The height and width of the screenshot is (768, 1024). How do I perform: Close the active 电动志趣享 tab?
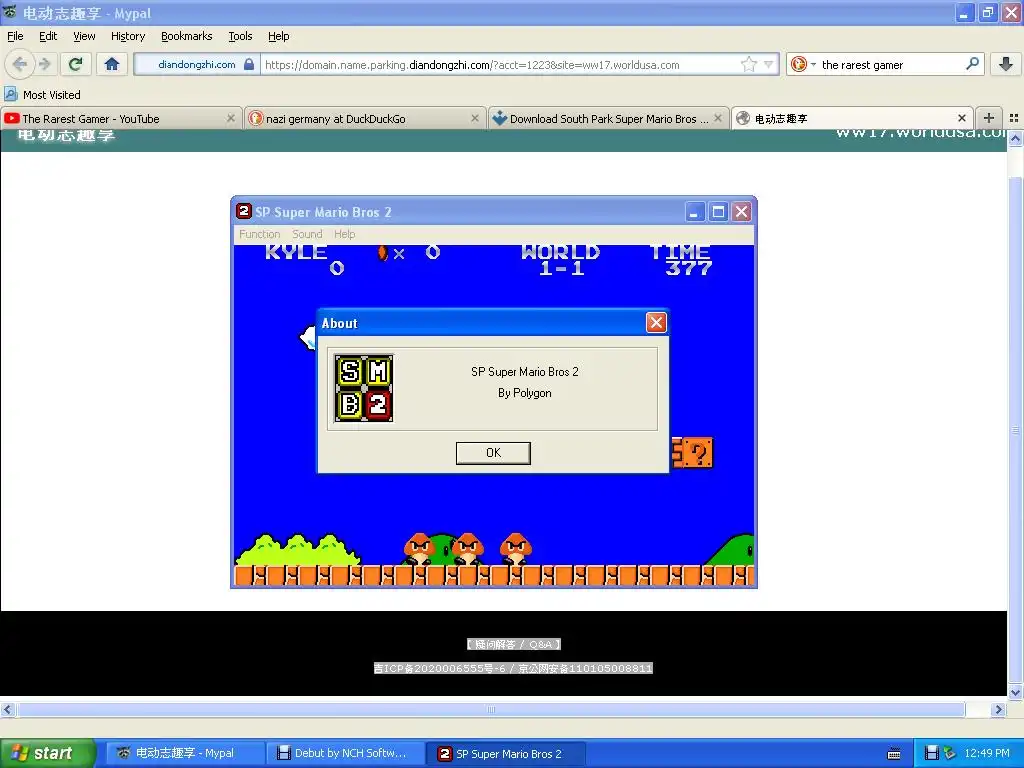(961, 118)
